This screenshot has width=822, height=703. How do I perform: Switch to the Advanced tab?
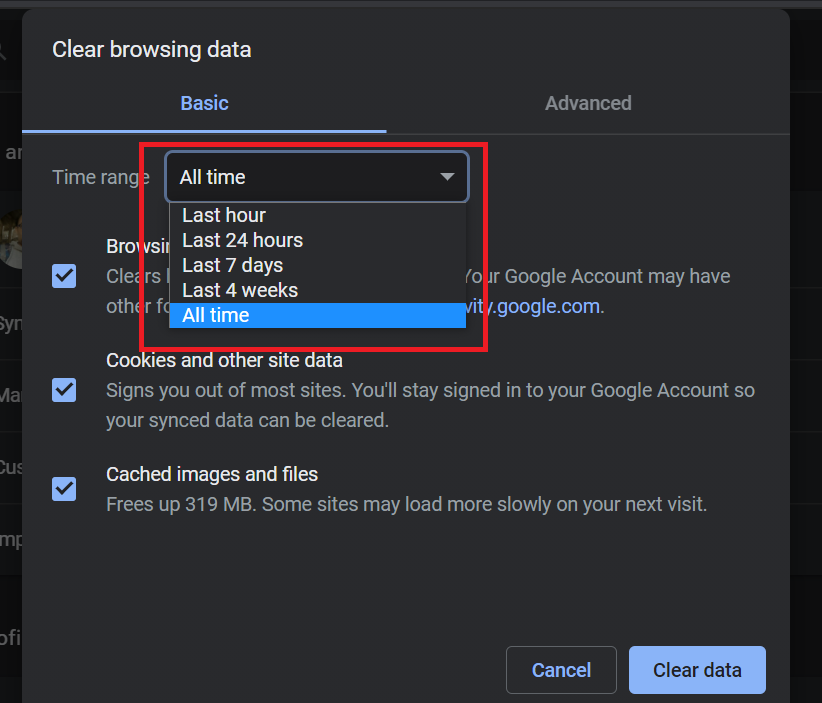[x=588, y=103]
